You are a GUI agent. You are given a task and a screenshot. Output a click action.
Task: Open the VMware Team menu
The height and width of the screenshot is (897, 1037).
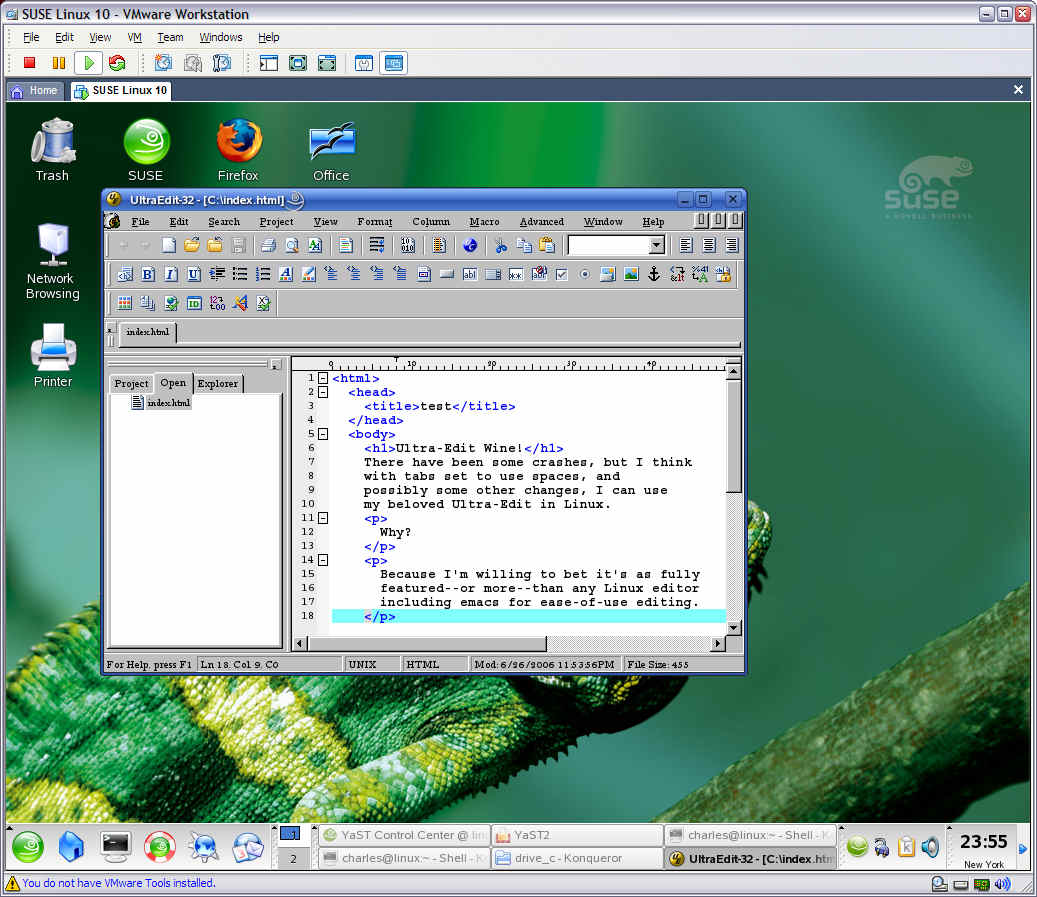tap(170, 37)
